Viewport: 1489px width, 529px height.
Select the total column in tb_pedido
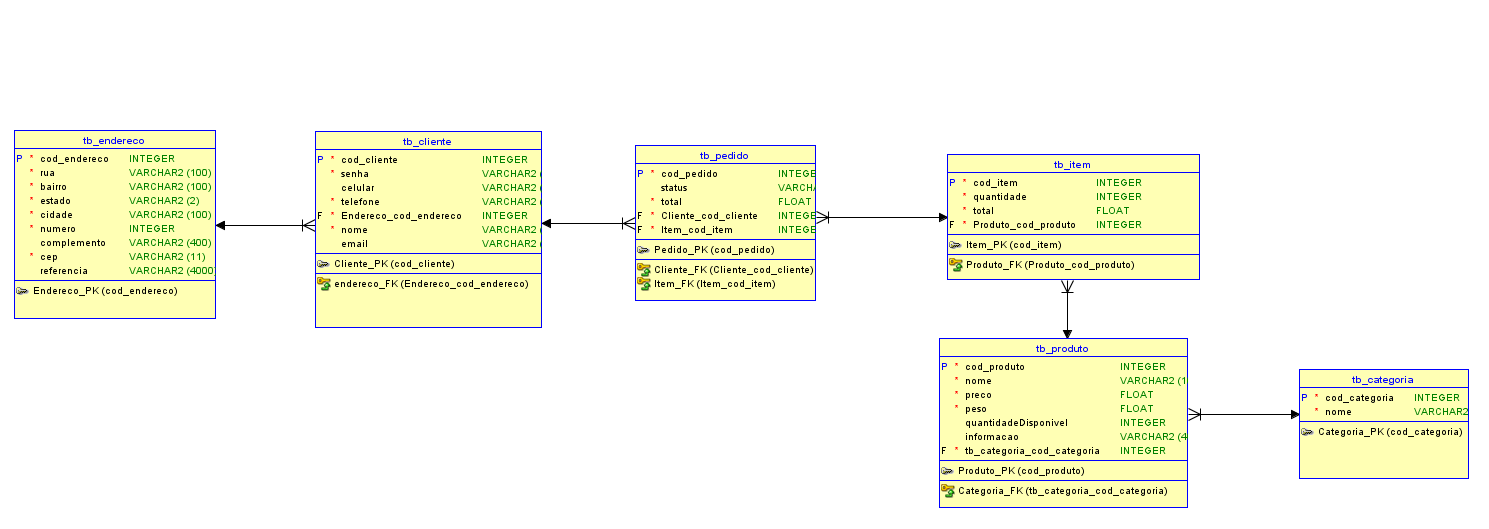point(725,201)
